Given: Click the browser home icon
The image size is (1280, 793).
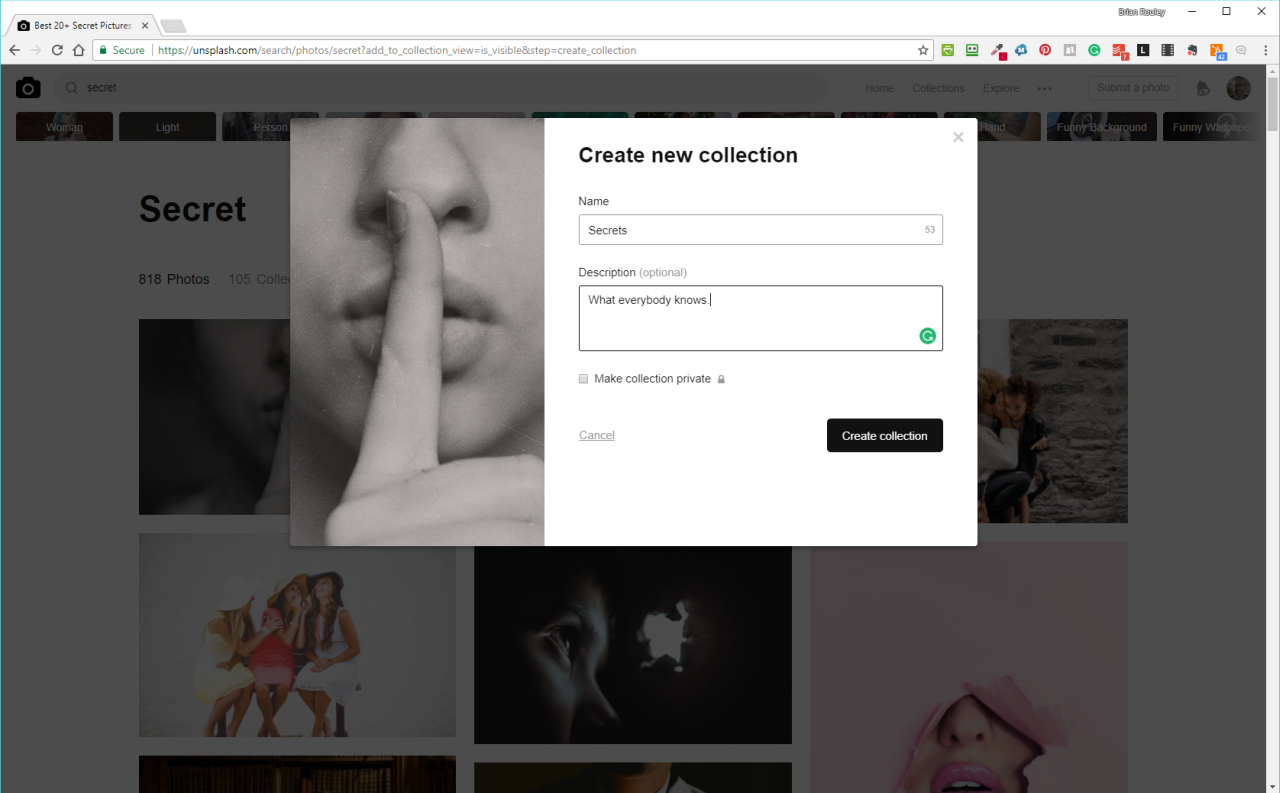Looking at the screenshot, I should 79,50.
